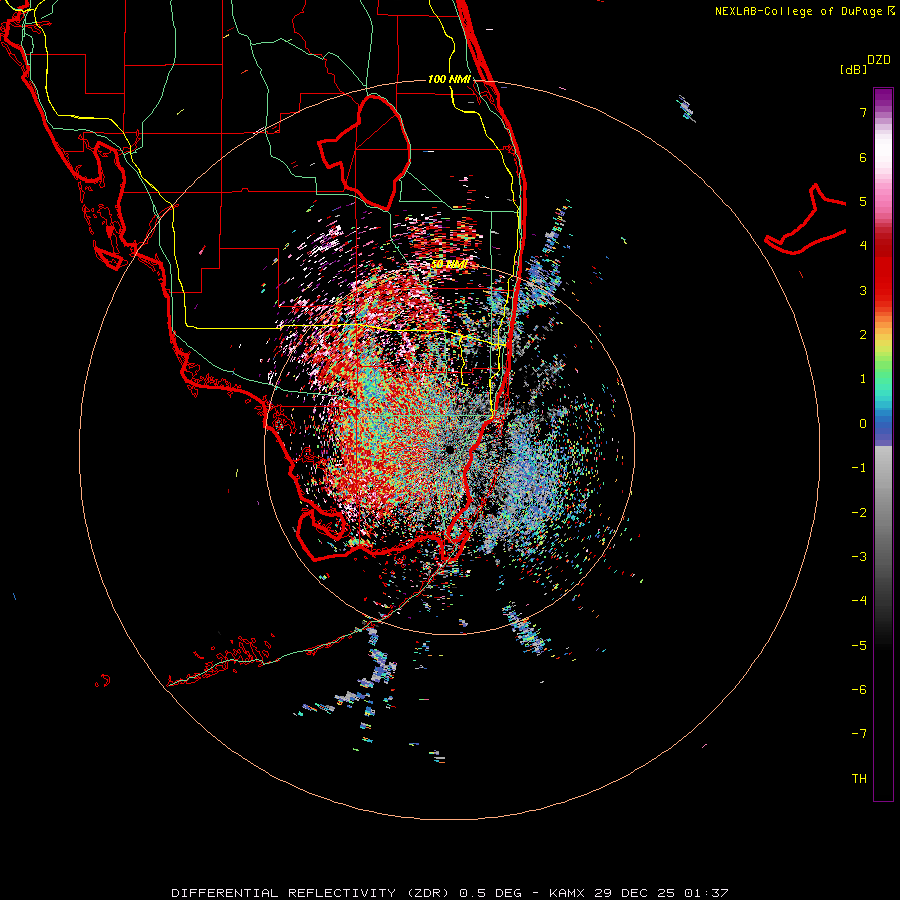This screenshot has width=900, height=900.
Task: Pick the purple segment at color bar top
Action: (883, 98)
